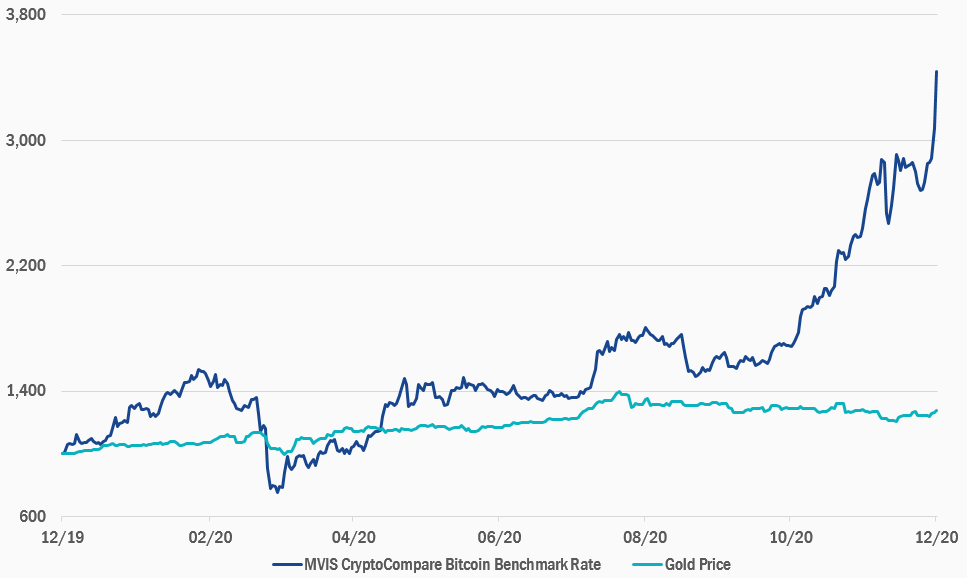967x578 pixels.
Task: Click the 12/20 x-axis date label
Action: click(935, 536)
